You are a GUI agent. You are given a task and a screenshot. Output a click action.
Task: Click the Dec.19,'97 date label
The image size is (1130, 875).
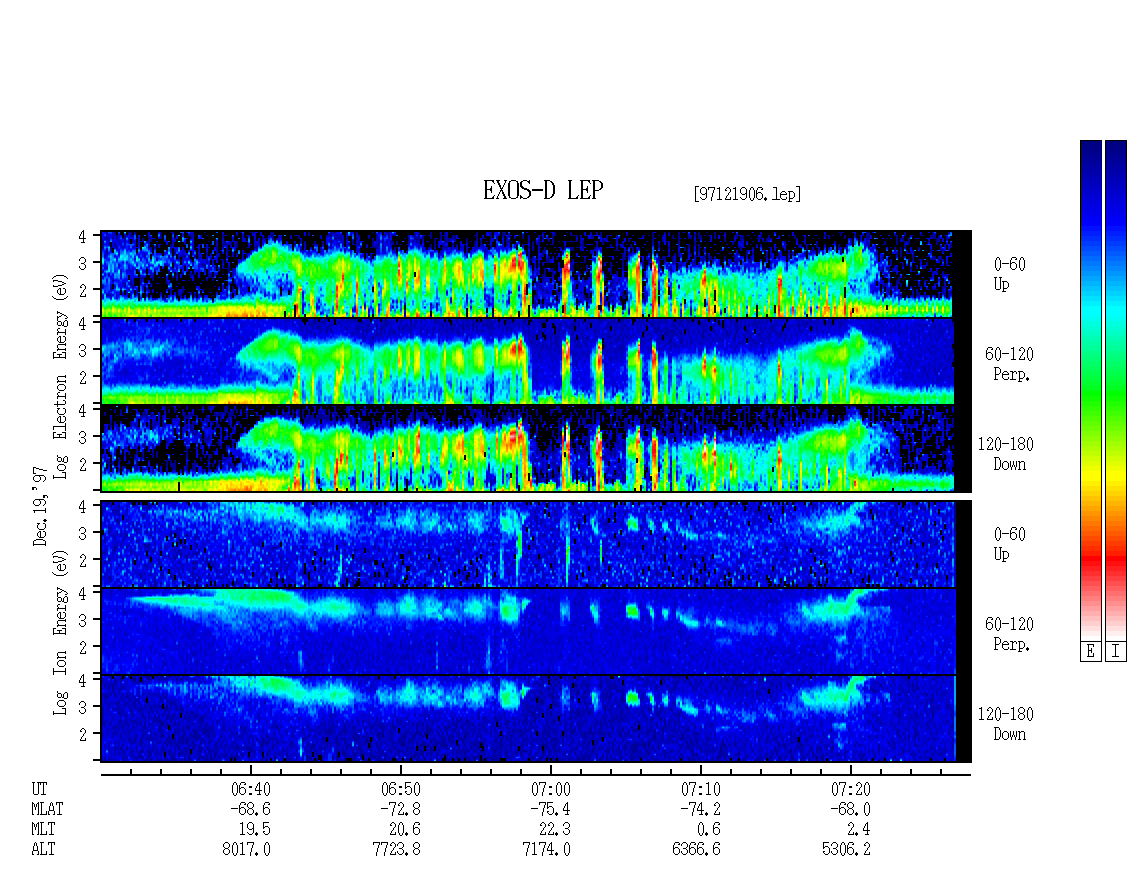coord(40,505)
